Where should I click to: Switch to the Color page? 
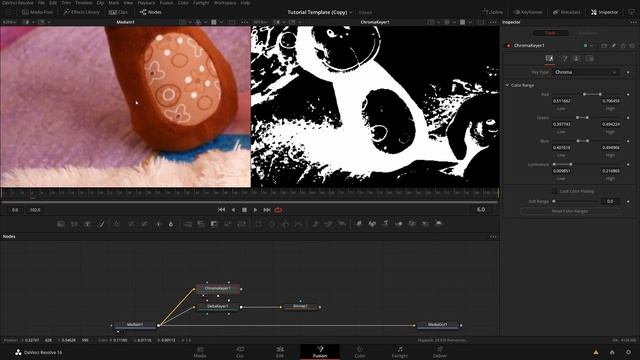click(360, 352)
